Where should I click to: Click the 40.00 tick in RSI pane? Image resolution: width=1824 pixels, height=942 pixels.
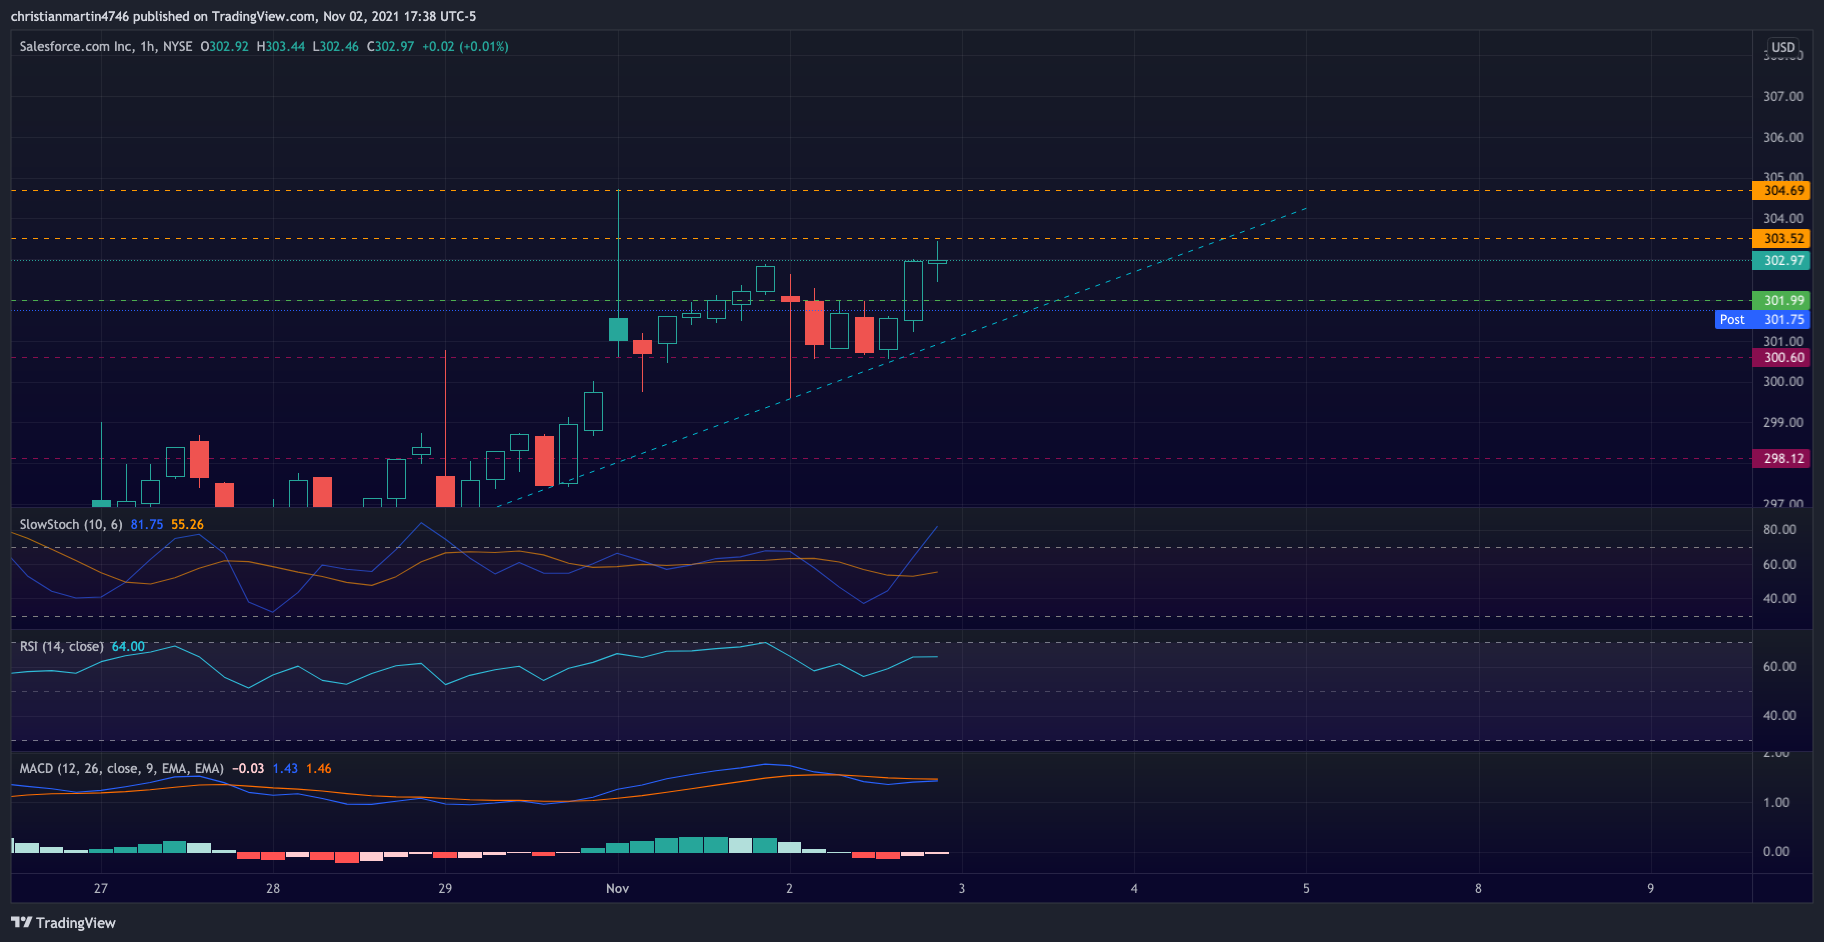(1779, 716)
